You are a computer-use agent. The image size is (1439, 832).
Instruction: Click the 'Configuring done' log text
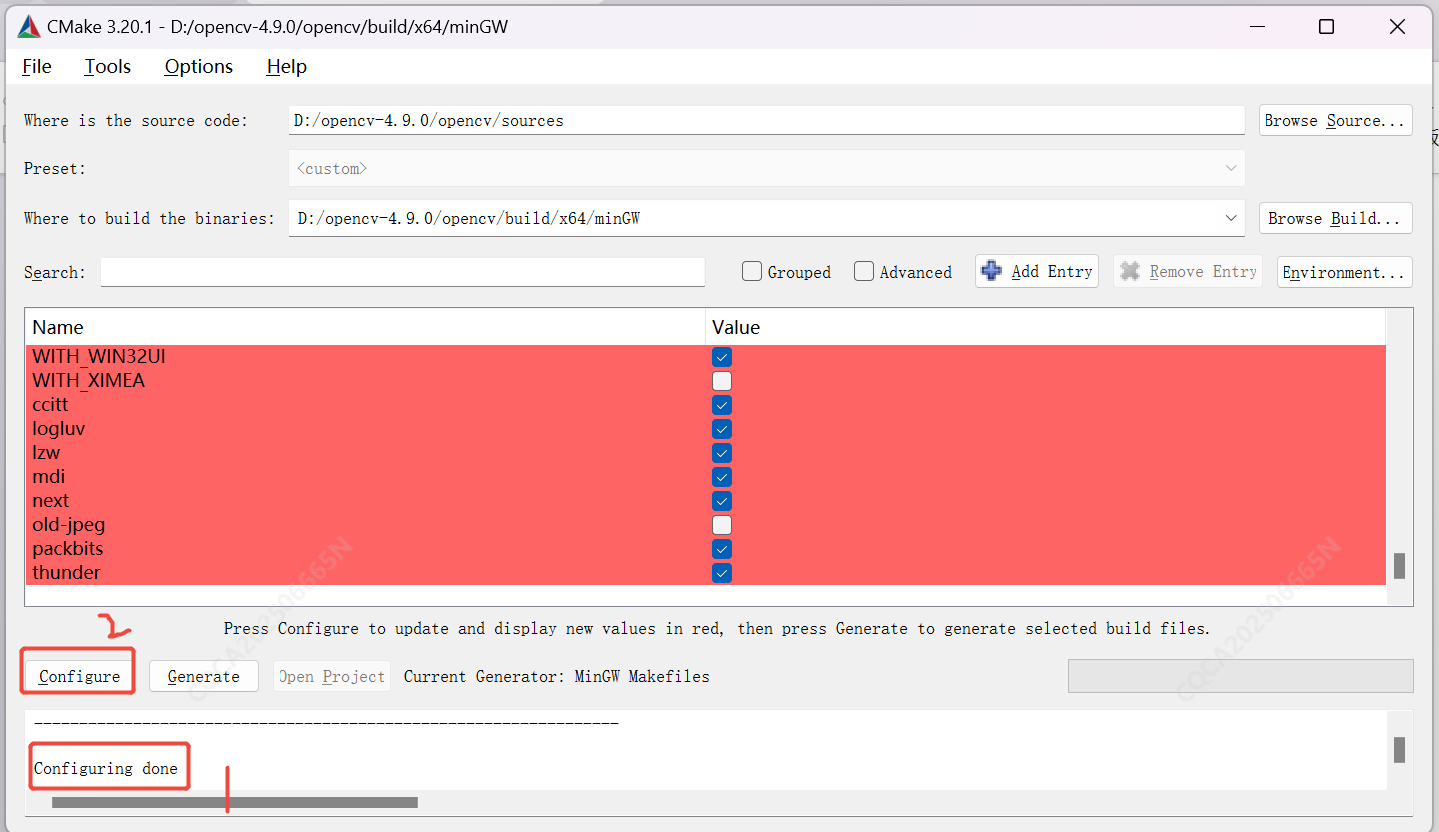(106, 768)
